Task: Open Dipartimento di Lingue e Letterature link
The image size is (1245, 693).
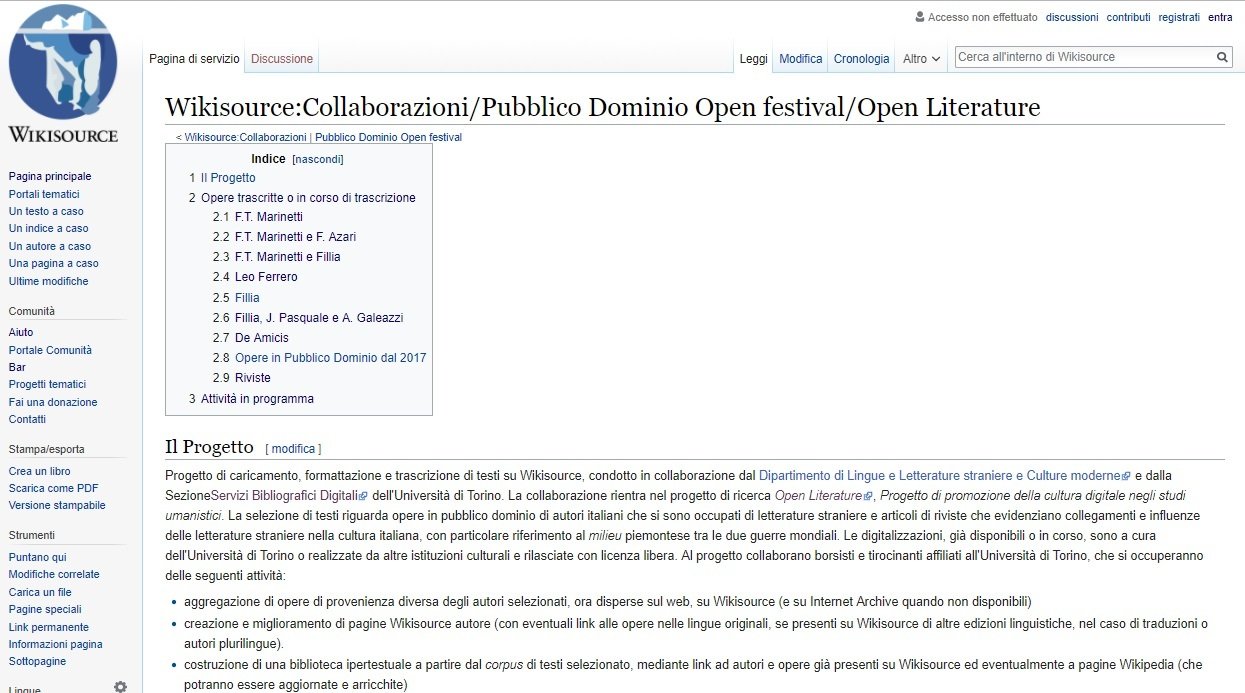Action: pos(939,477)
